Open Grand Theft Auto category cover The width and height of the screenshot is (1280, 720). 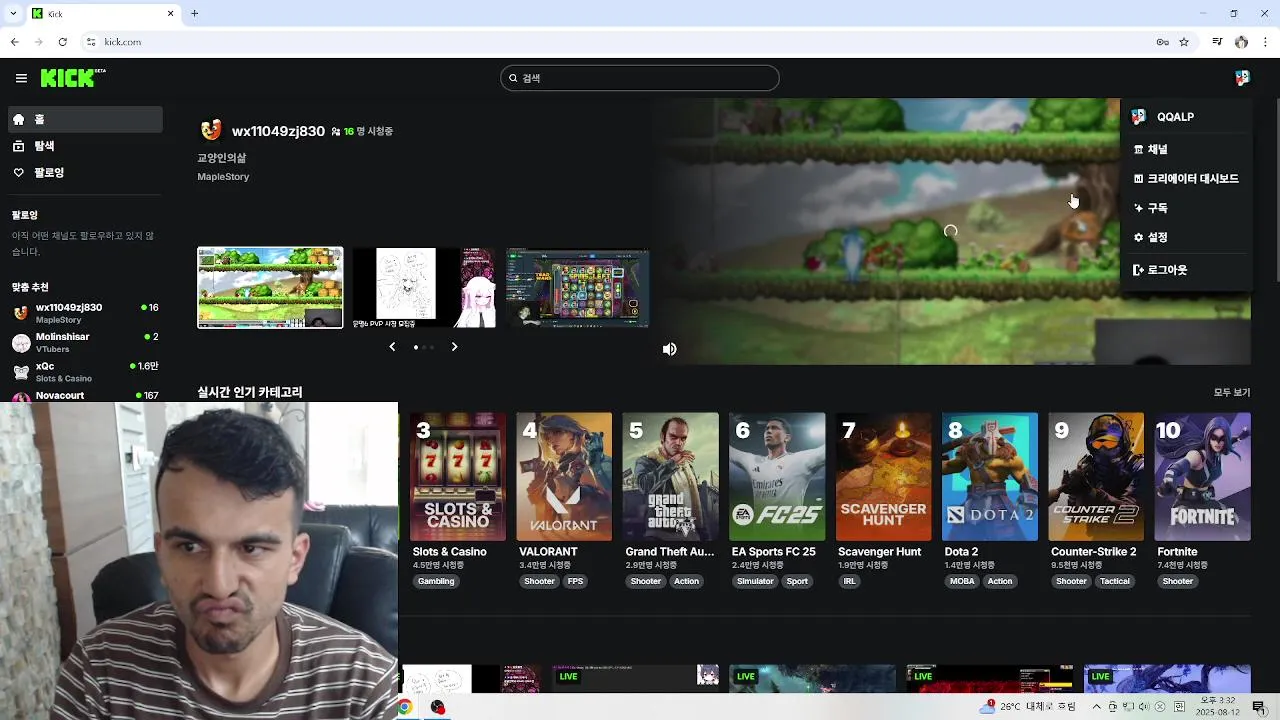pos(670,476)
